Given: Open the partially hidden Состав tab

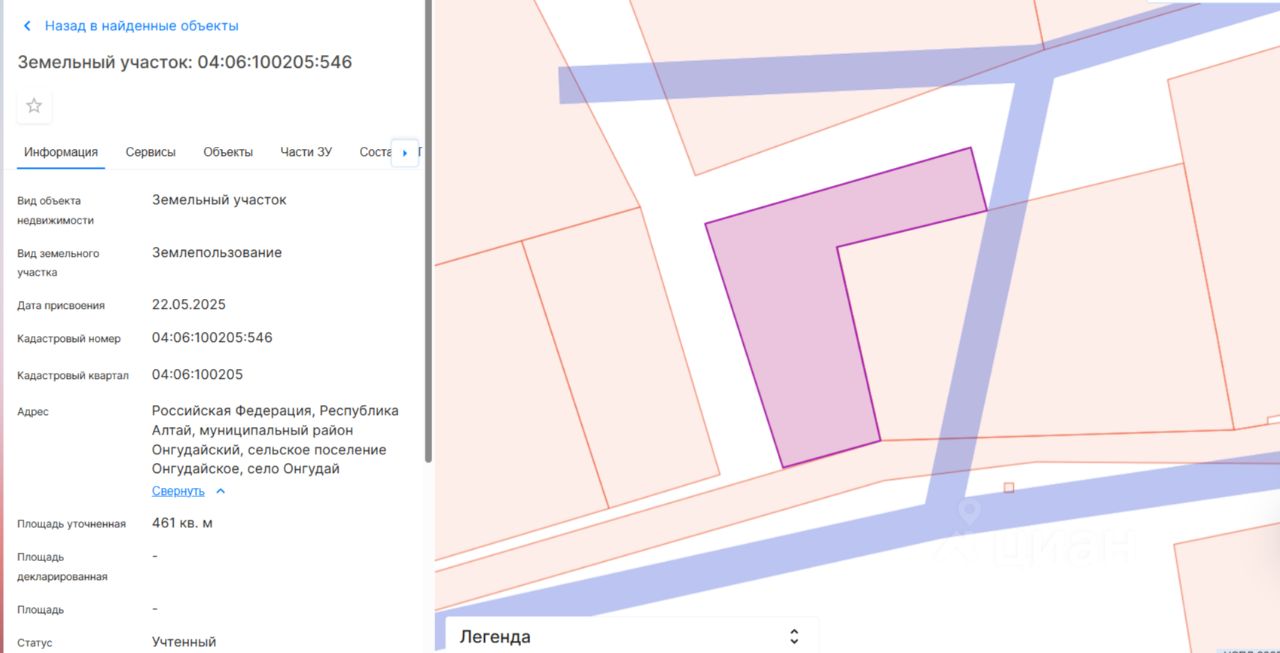Looking at the screenshot, I should click(374, 152).
